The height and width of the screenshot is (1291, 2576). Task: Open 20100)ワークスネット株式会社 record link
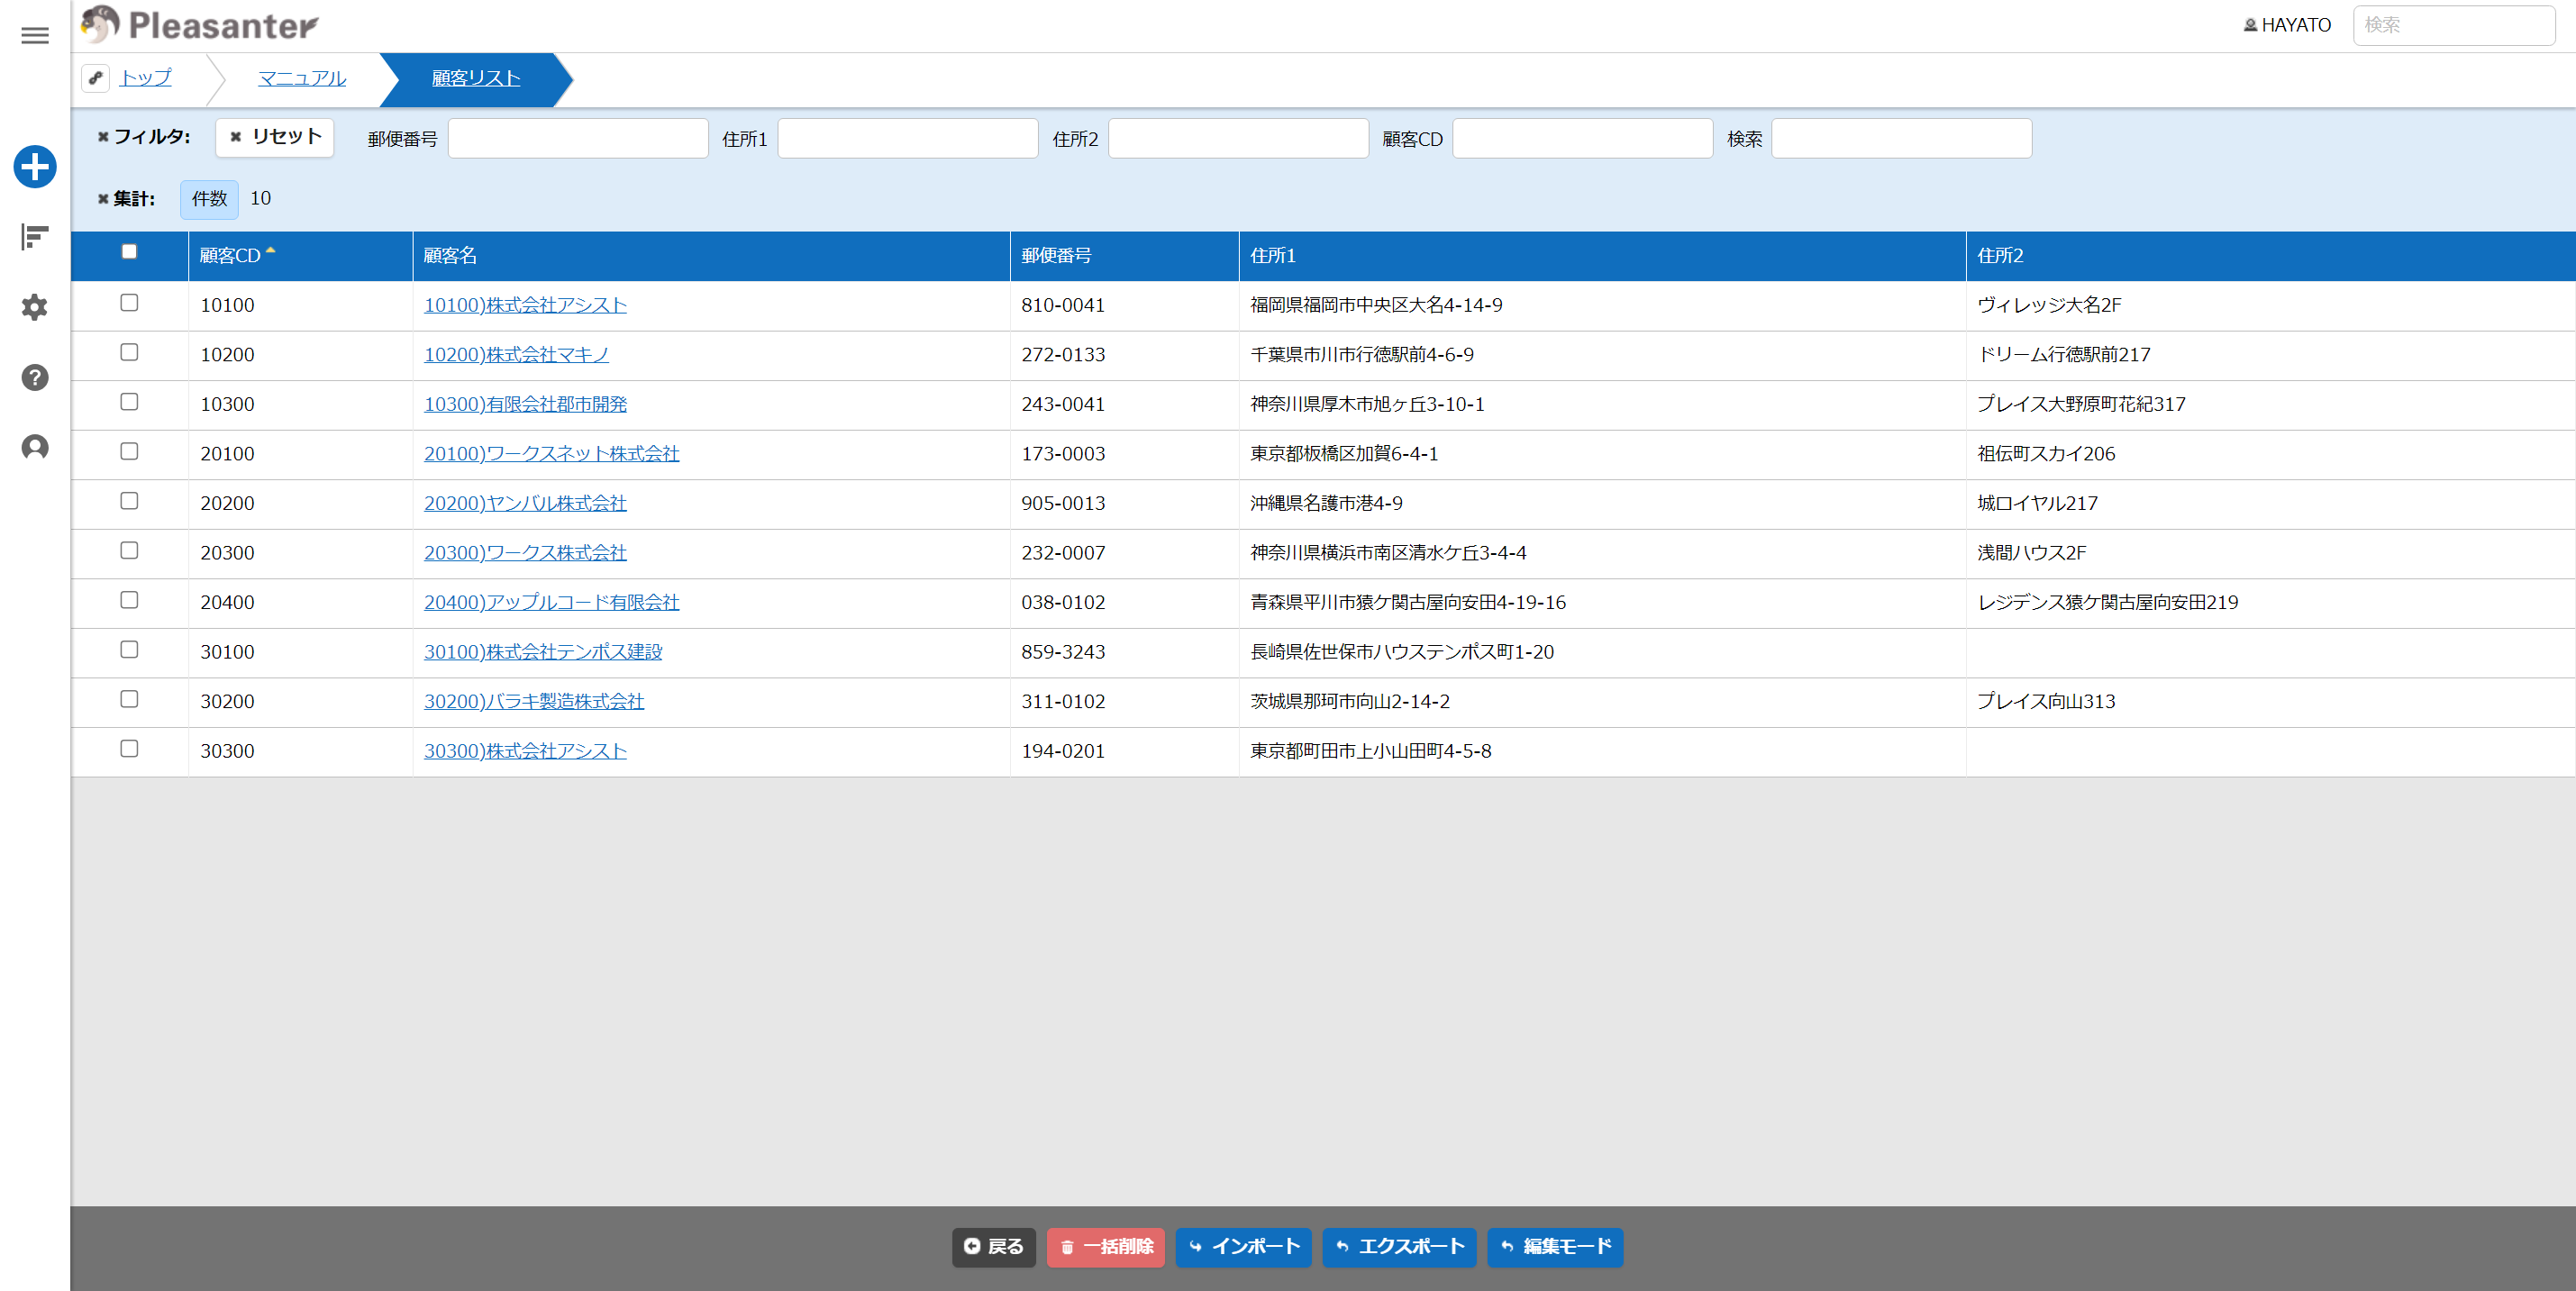point(552,454)
